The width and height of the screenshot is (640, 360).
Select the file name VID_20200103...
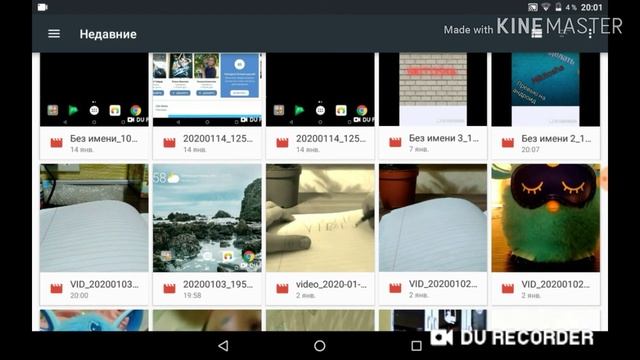pyautogui.click(x=104, y=284)
